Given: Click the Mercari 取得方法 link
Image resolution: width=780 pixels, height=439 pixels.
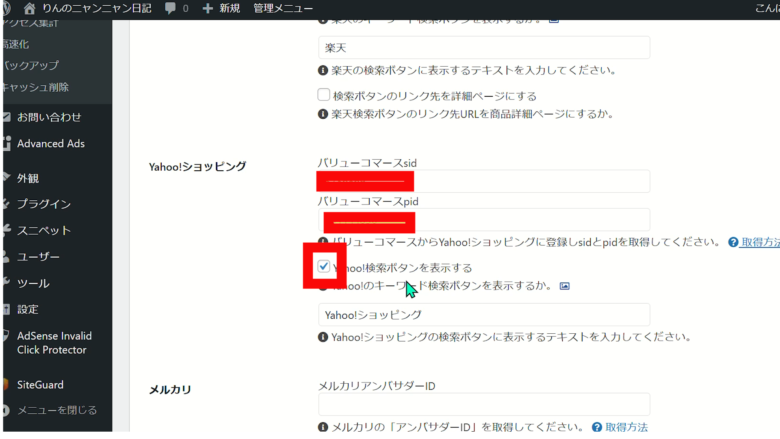Looking at the screenshot, I should coord(626,427).
